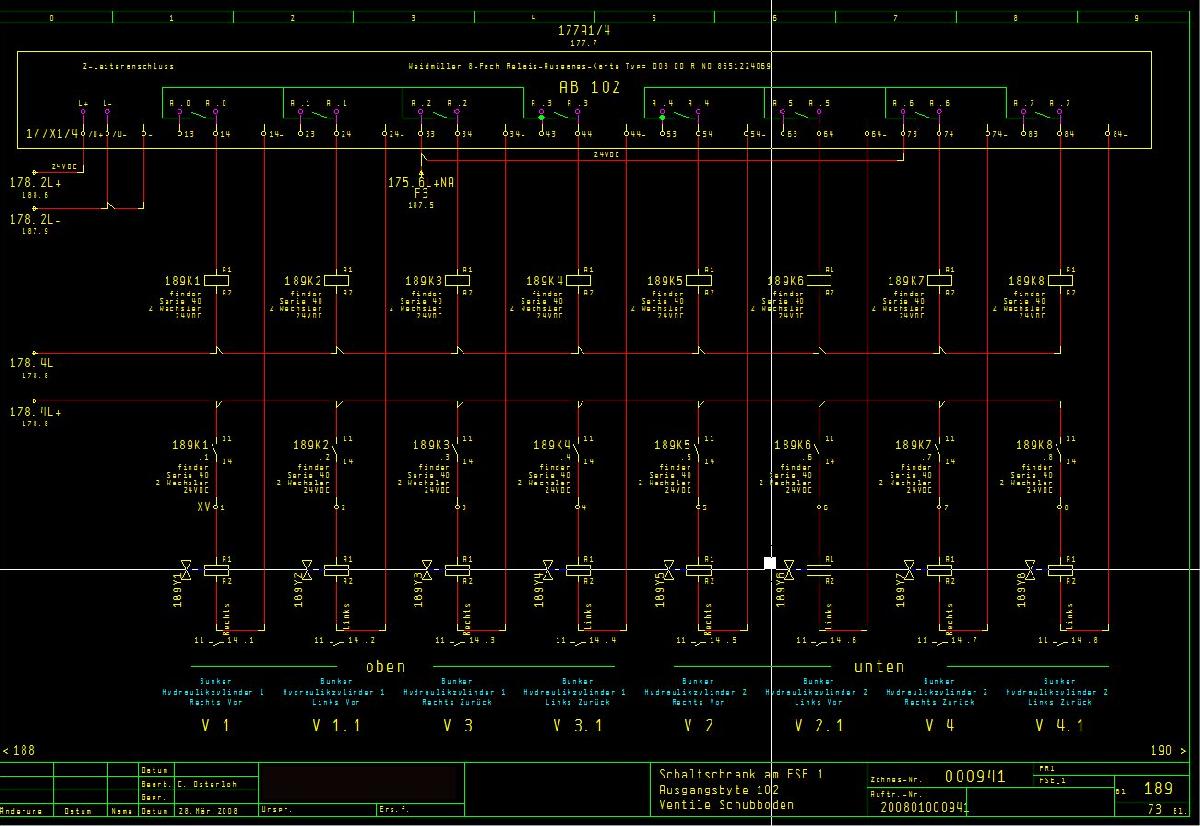1200x826 pixels.
Task: Select the 189K1 relay coil symbol
Action: 217,281
